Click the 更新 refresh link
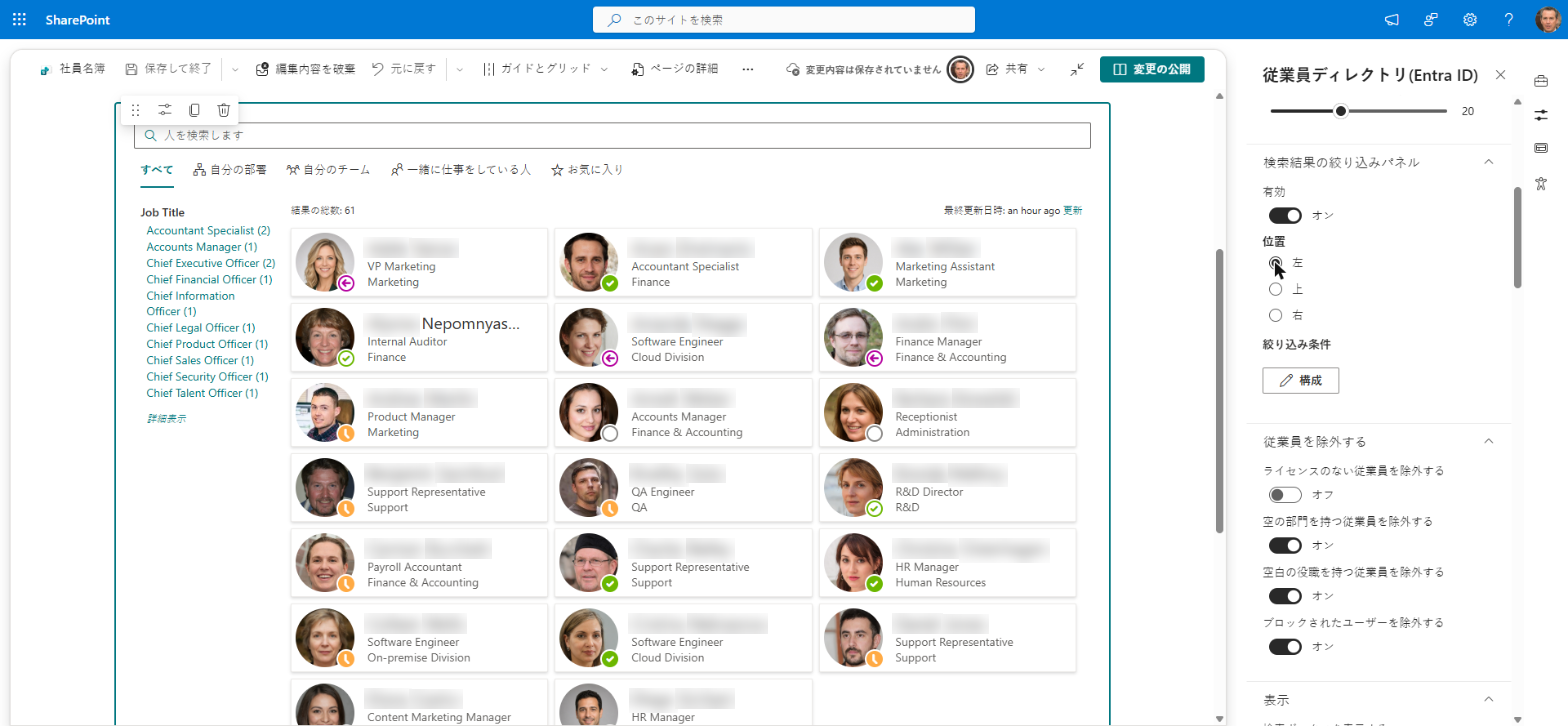Screen dimensions: 1568x726 [1072, 210]
